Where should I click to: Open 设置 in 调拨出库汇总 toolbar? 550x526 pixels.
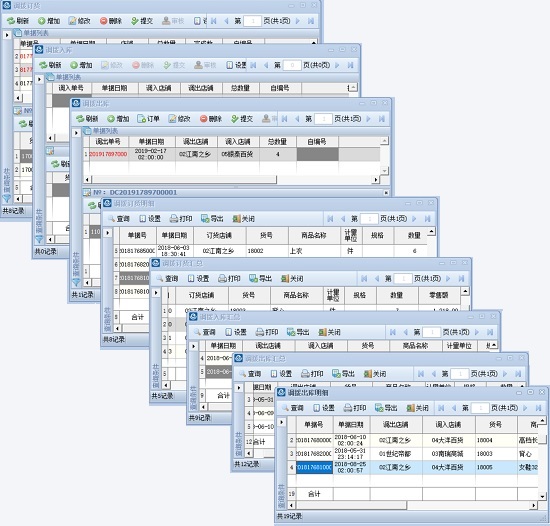coord(281,373)
